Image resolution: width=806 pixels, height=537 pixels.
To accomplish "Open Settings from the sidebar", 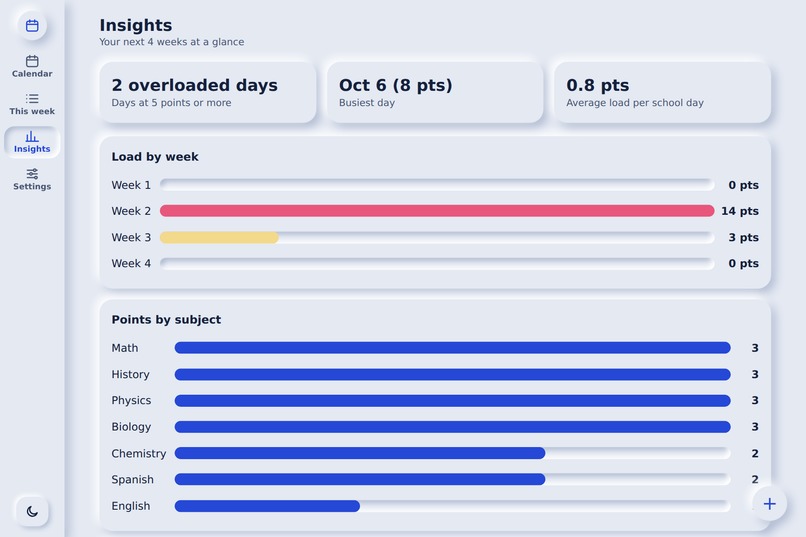I will [x=32, y=179].
